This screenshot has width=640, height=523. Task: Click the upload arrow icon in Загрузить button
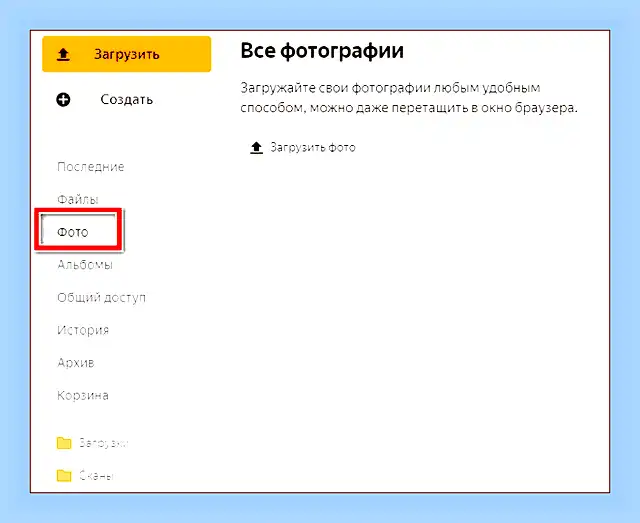pos(63,54)
